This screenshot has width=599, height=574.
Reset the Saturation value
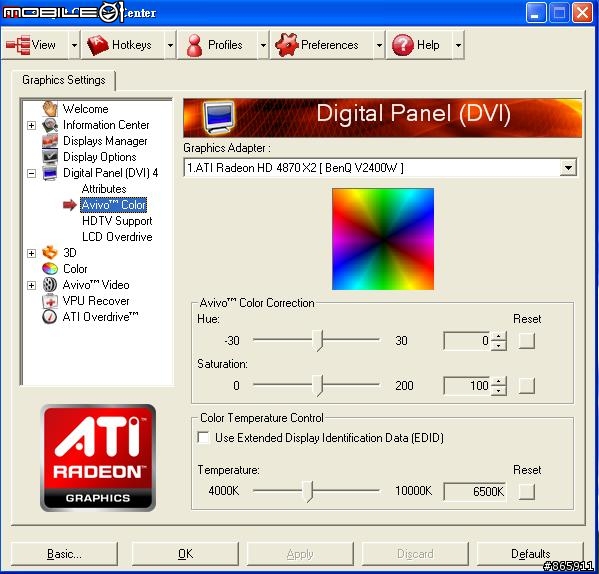pos(527,386)
